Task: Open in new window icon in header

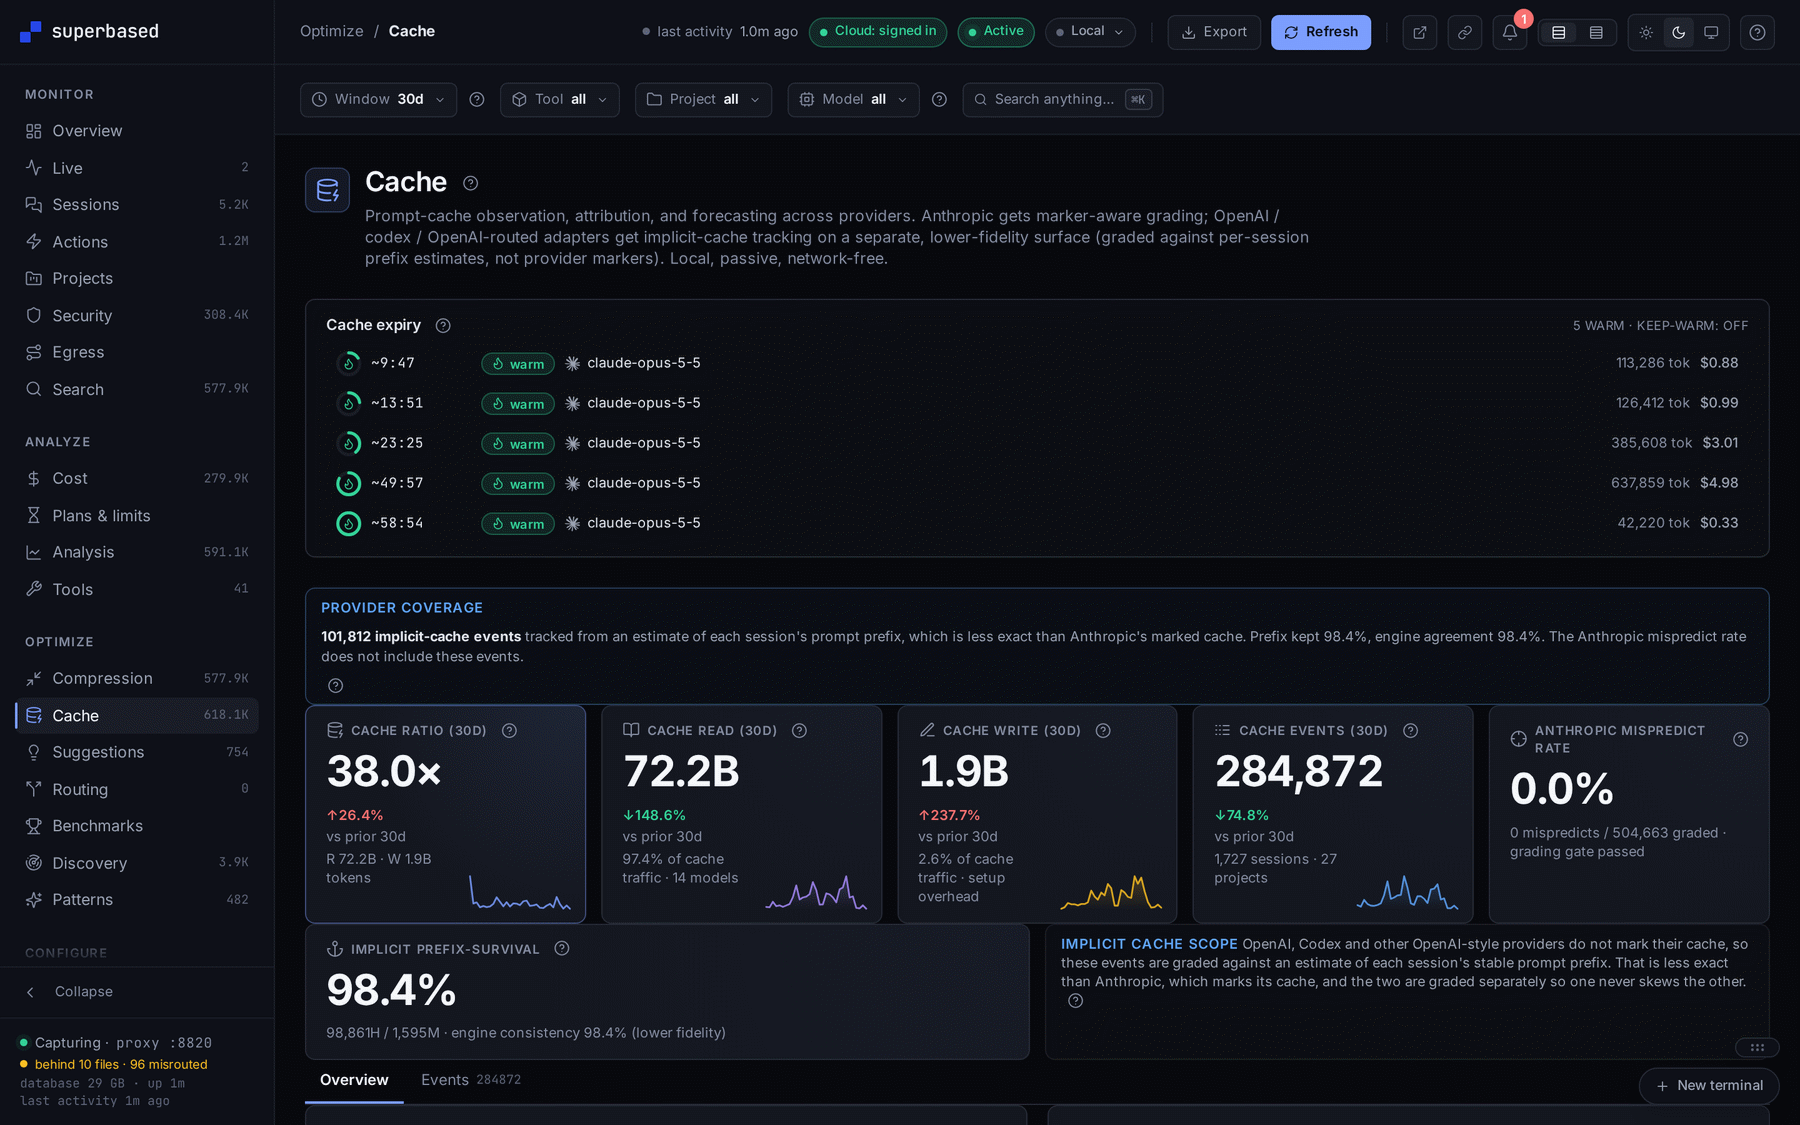Action: [1420, 32]
